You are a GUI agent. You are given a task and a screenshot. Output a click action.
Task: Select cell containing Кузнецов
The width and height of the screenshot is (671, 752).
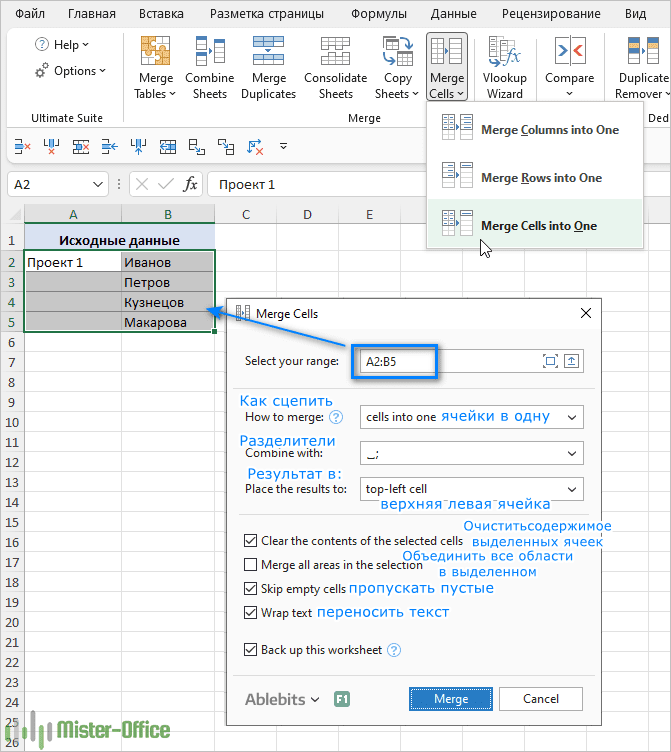tap(168, 302)
